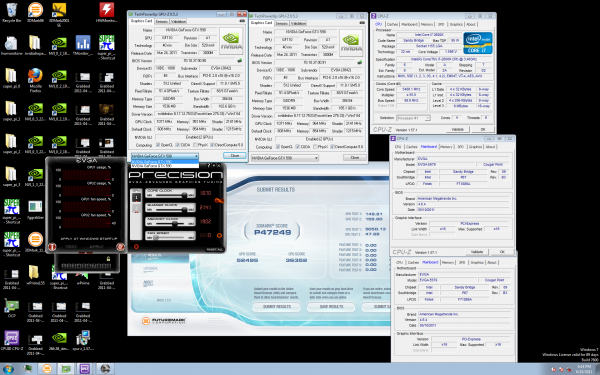Click Submit Results button in 3DMark
600x375 pixels.
pos(277,307)
